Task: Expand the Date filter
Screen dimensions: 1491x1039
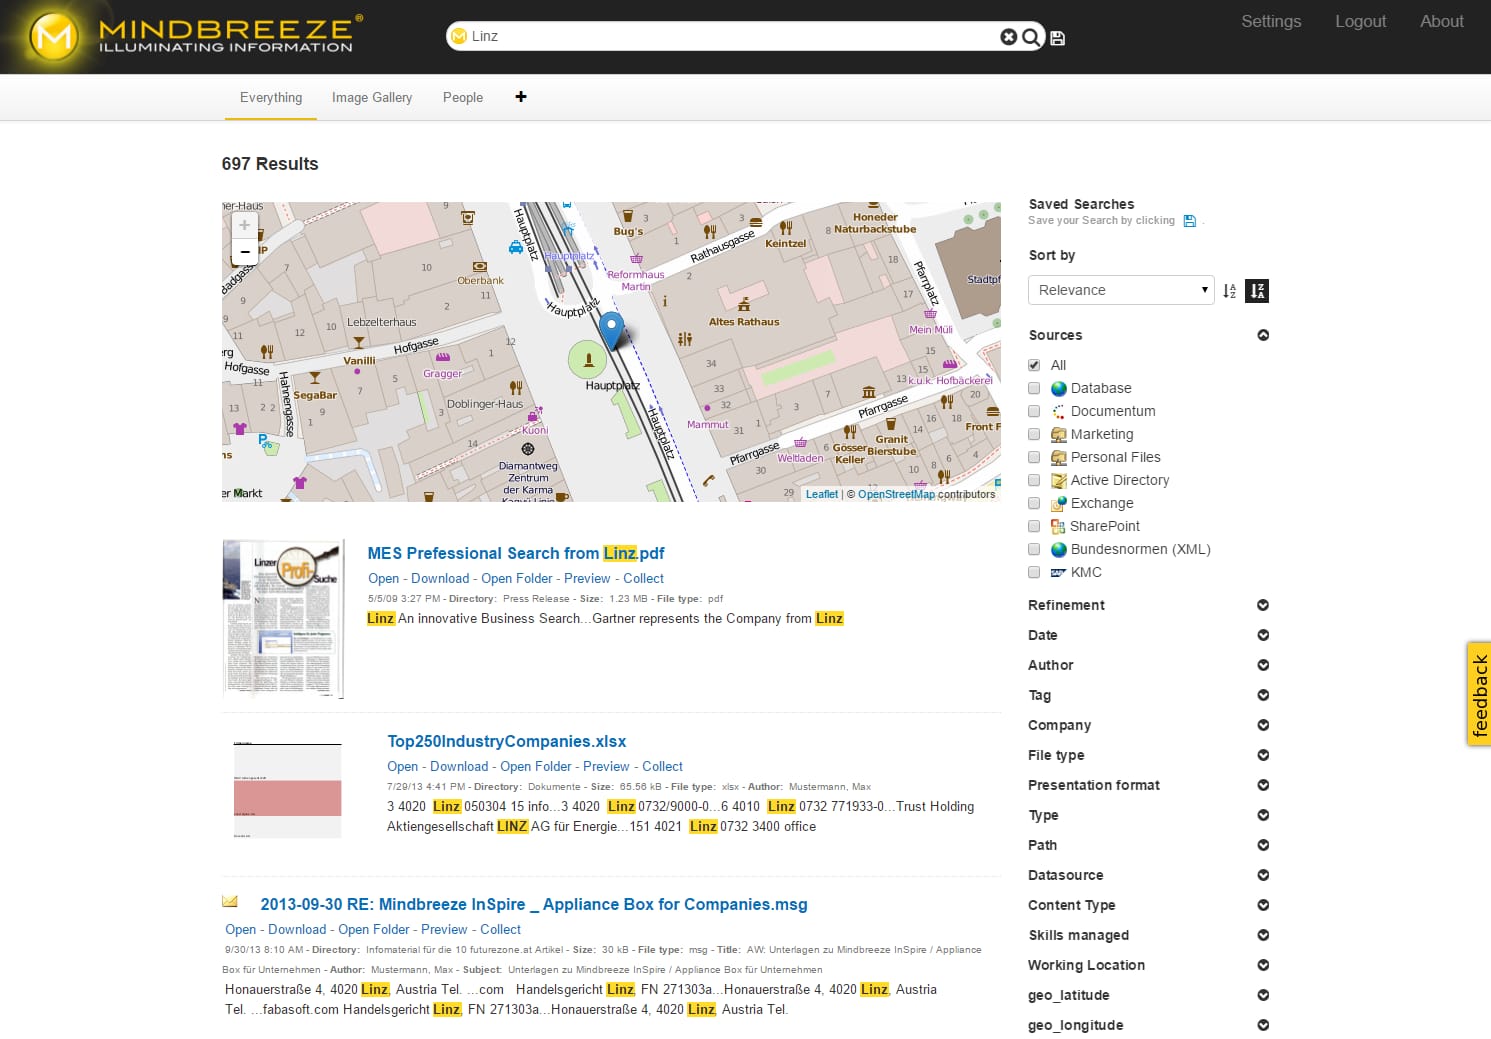Action: tap(1263, 635)
